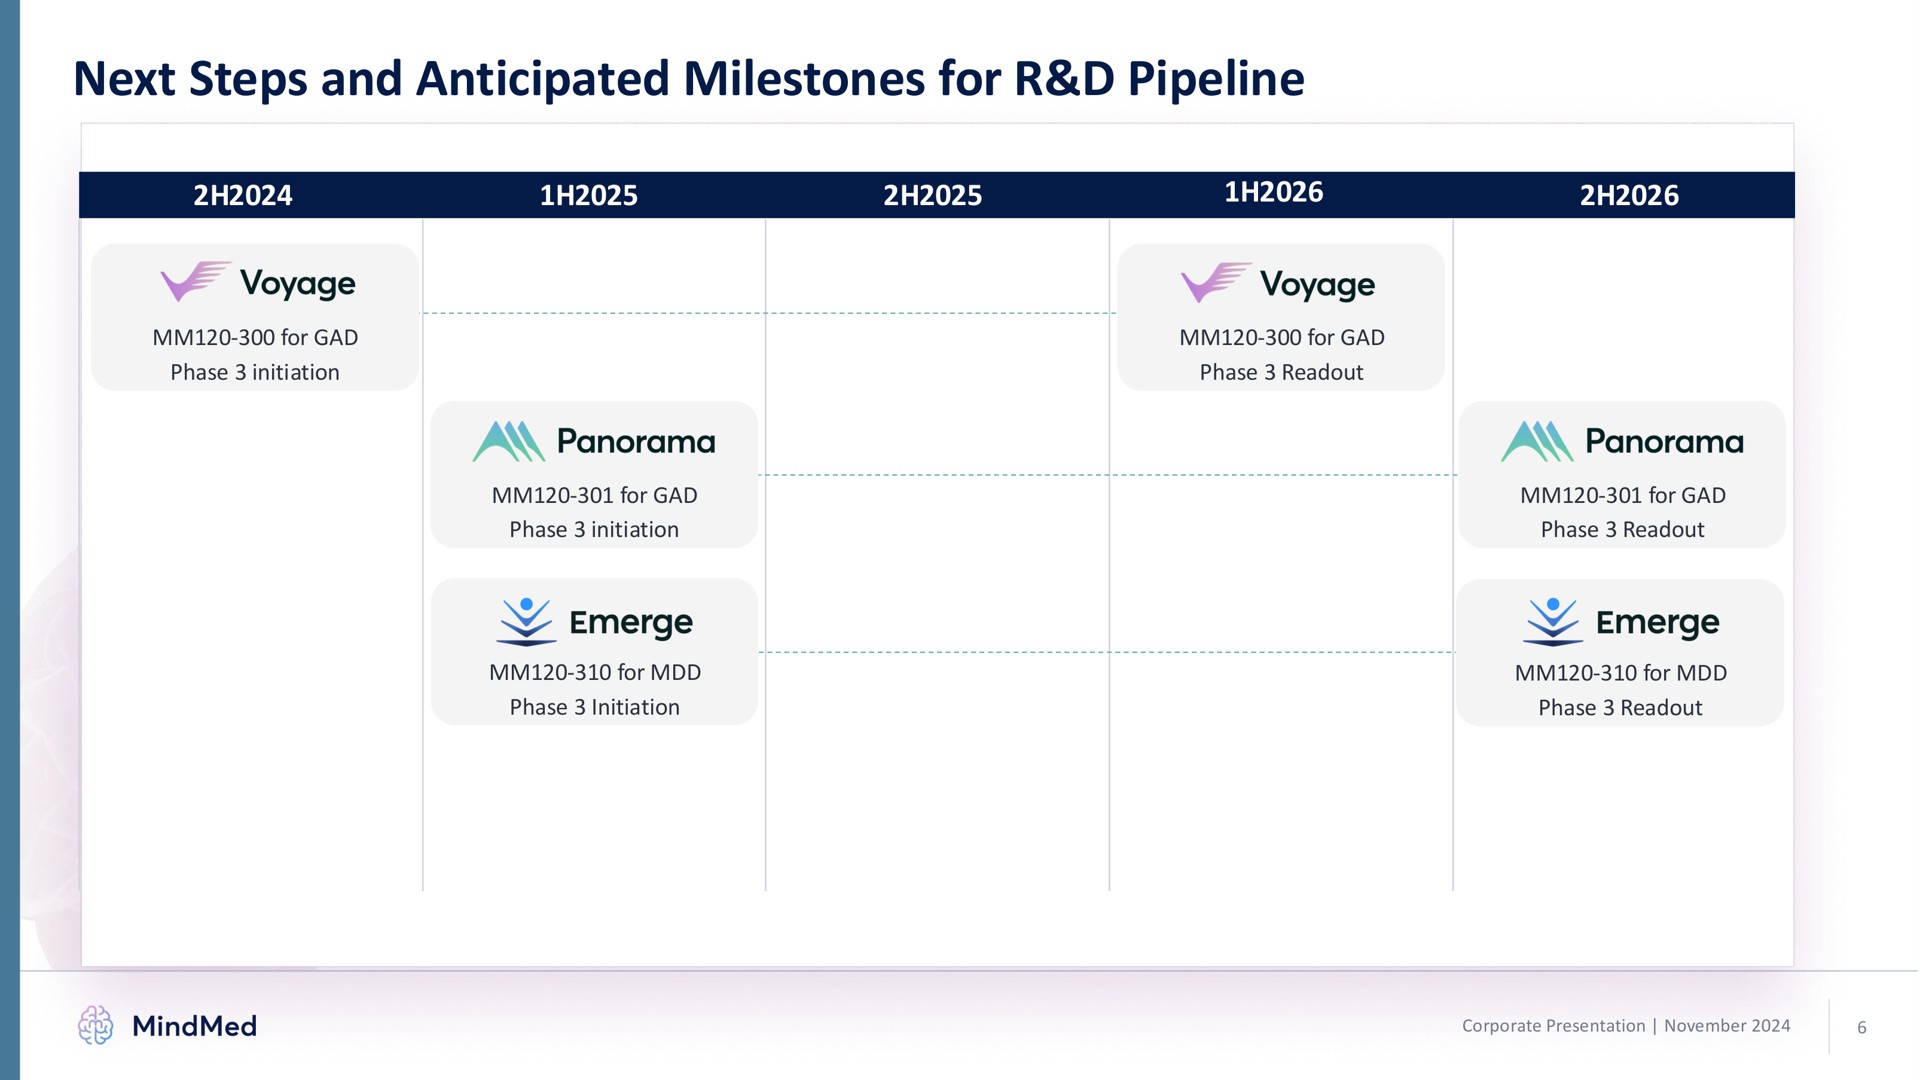Click 'MM120-301 for GAD' in the 2H2026 card
The image size is (1920, 1080).
tap(1623, 495)
